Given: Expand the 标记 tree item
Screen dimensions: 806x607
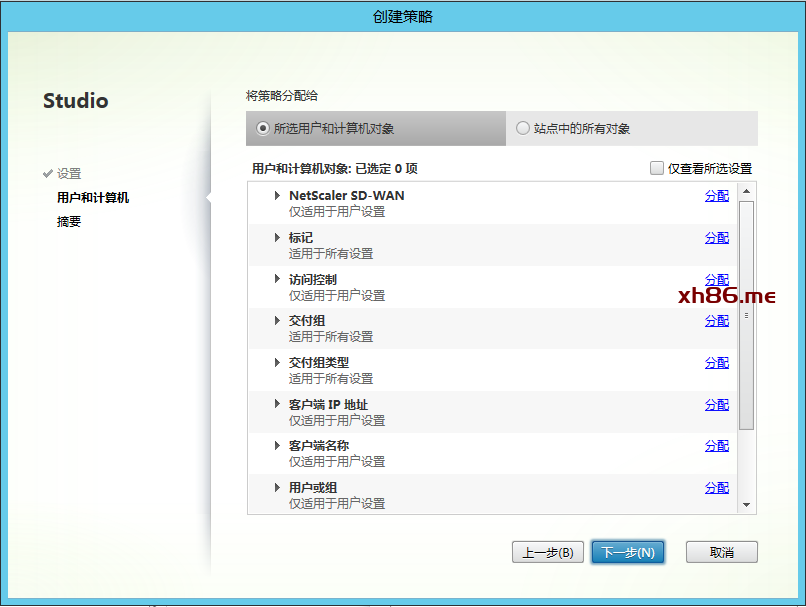Looking at the screenshot, I should 278,238.
